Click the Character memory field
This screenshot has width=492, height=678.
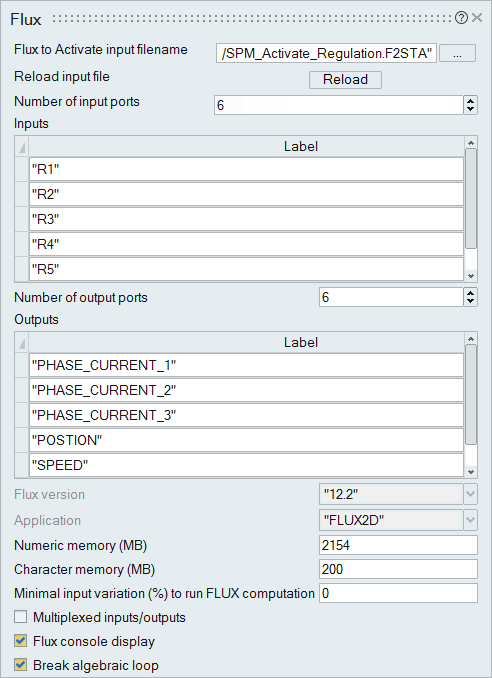pyautogui.click(x=398, y=569)
